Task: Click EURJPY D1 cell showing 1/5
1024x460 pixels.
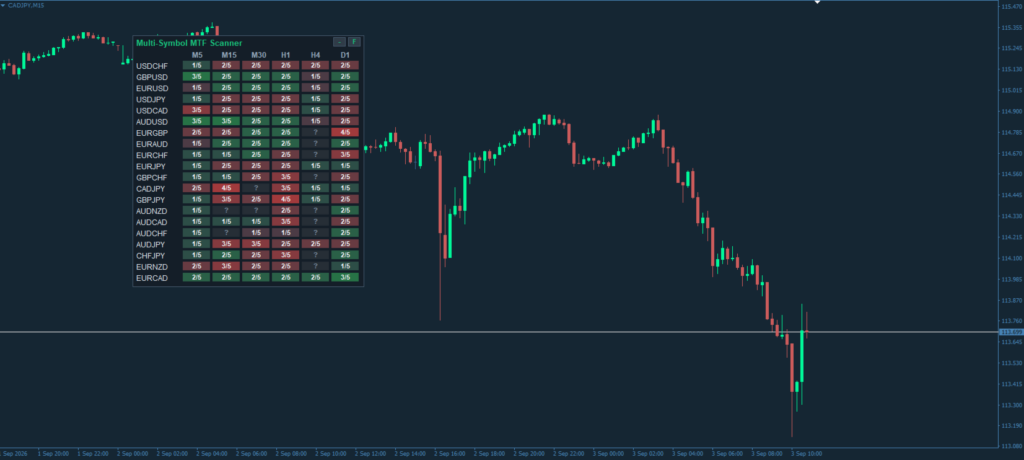Action: point(345,165)
